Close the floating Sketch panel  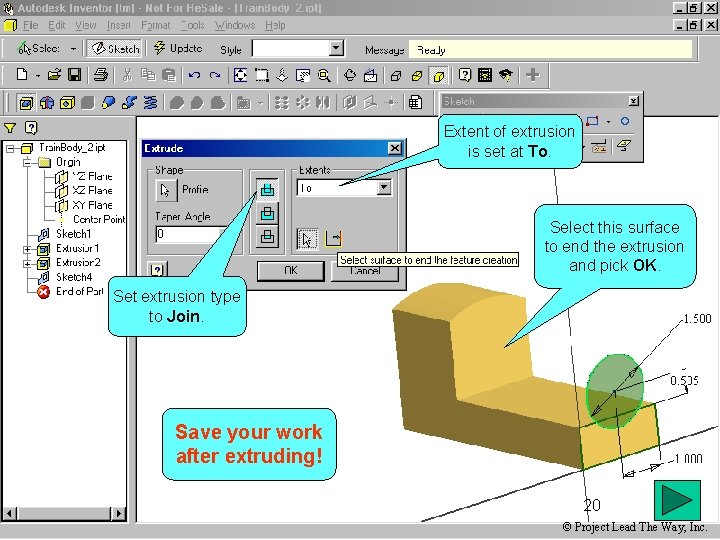coord(634,101)
